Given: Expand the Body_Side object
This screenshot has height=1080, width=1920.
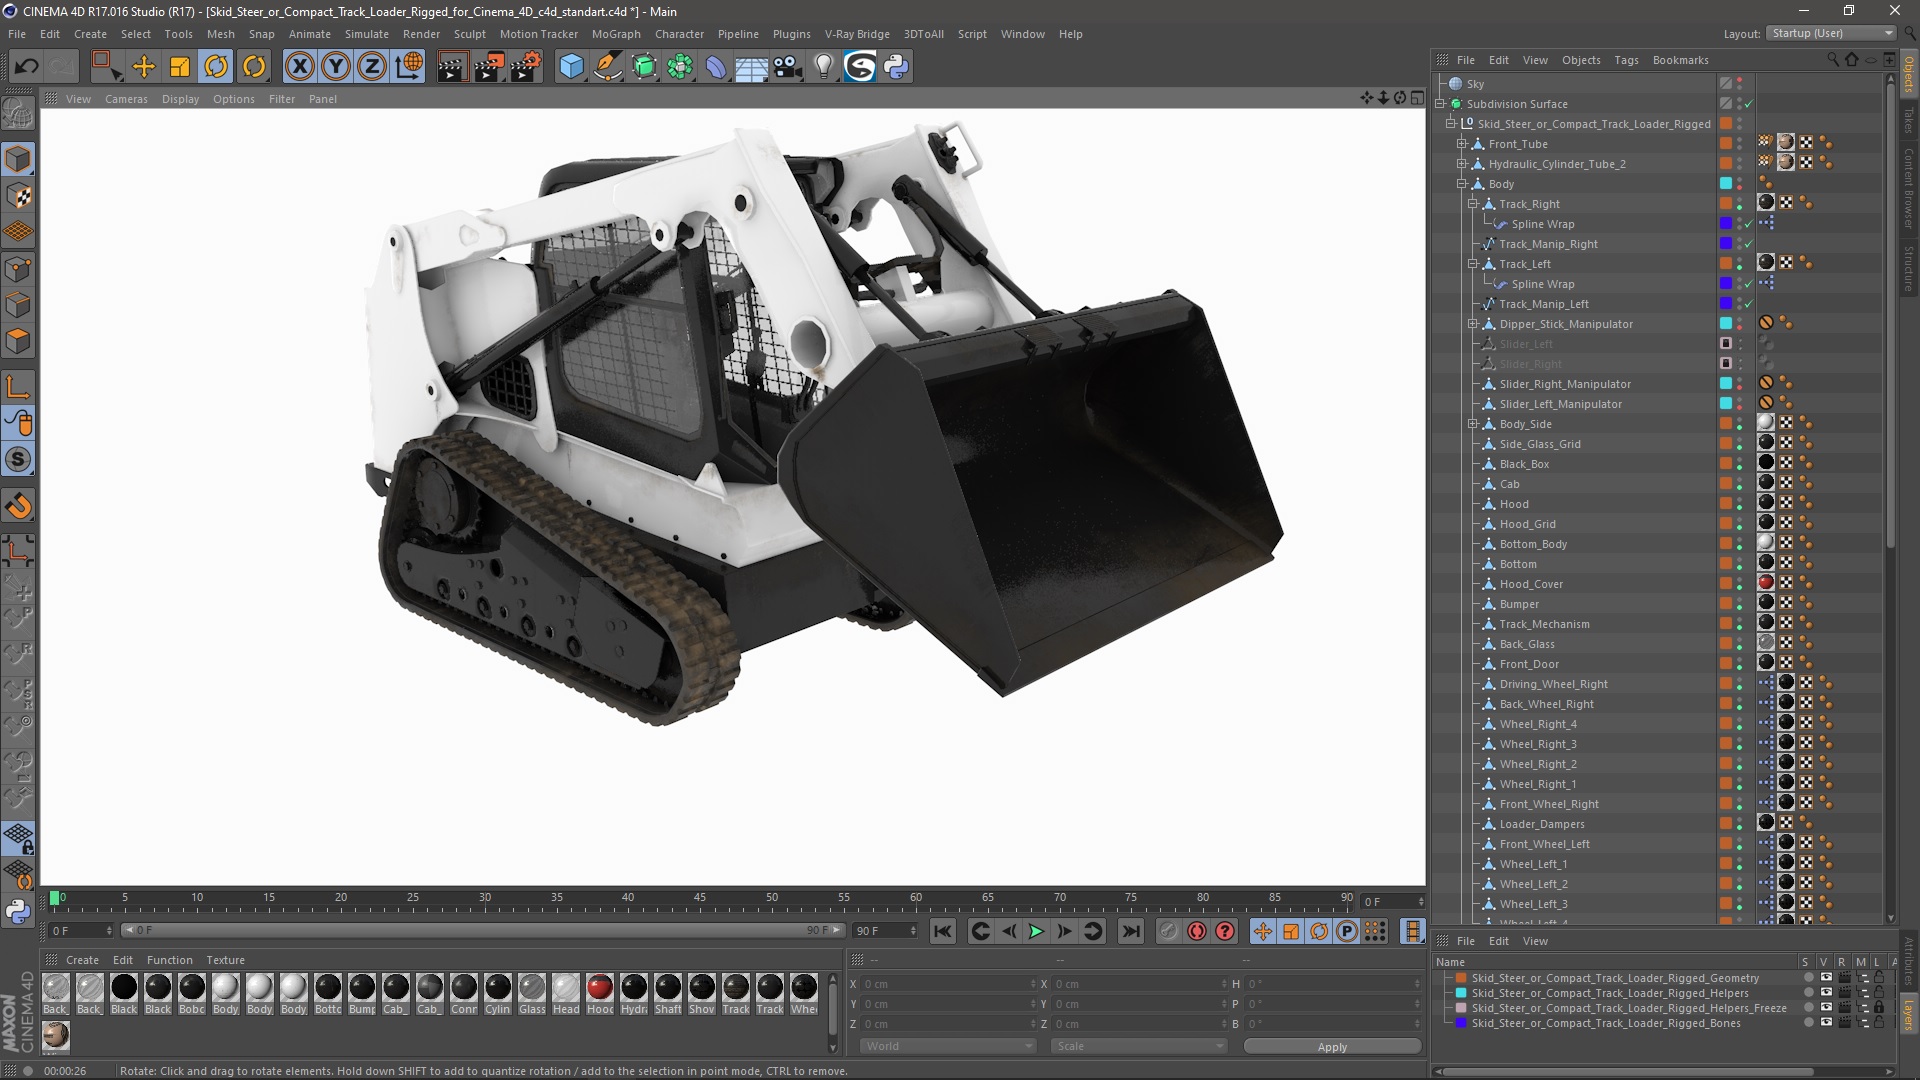Looking at the screenshot, I should 1473,424.
